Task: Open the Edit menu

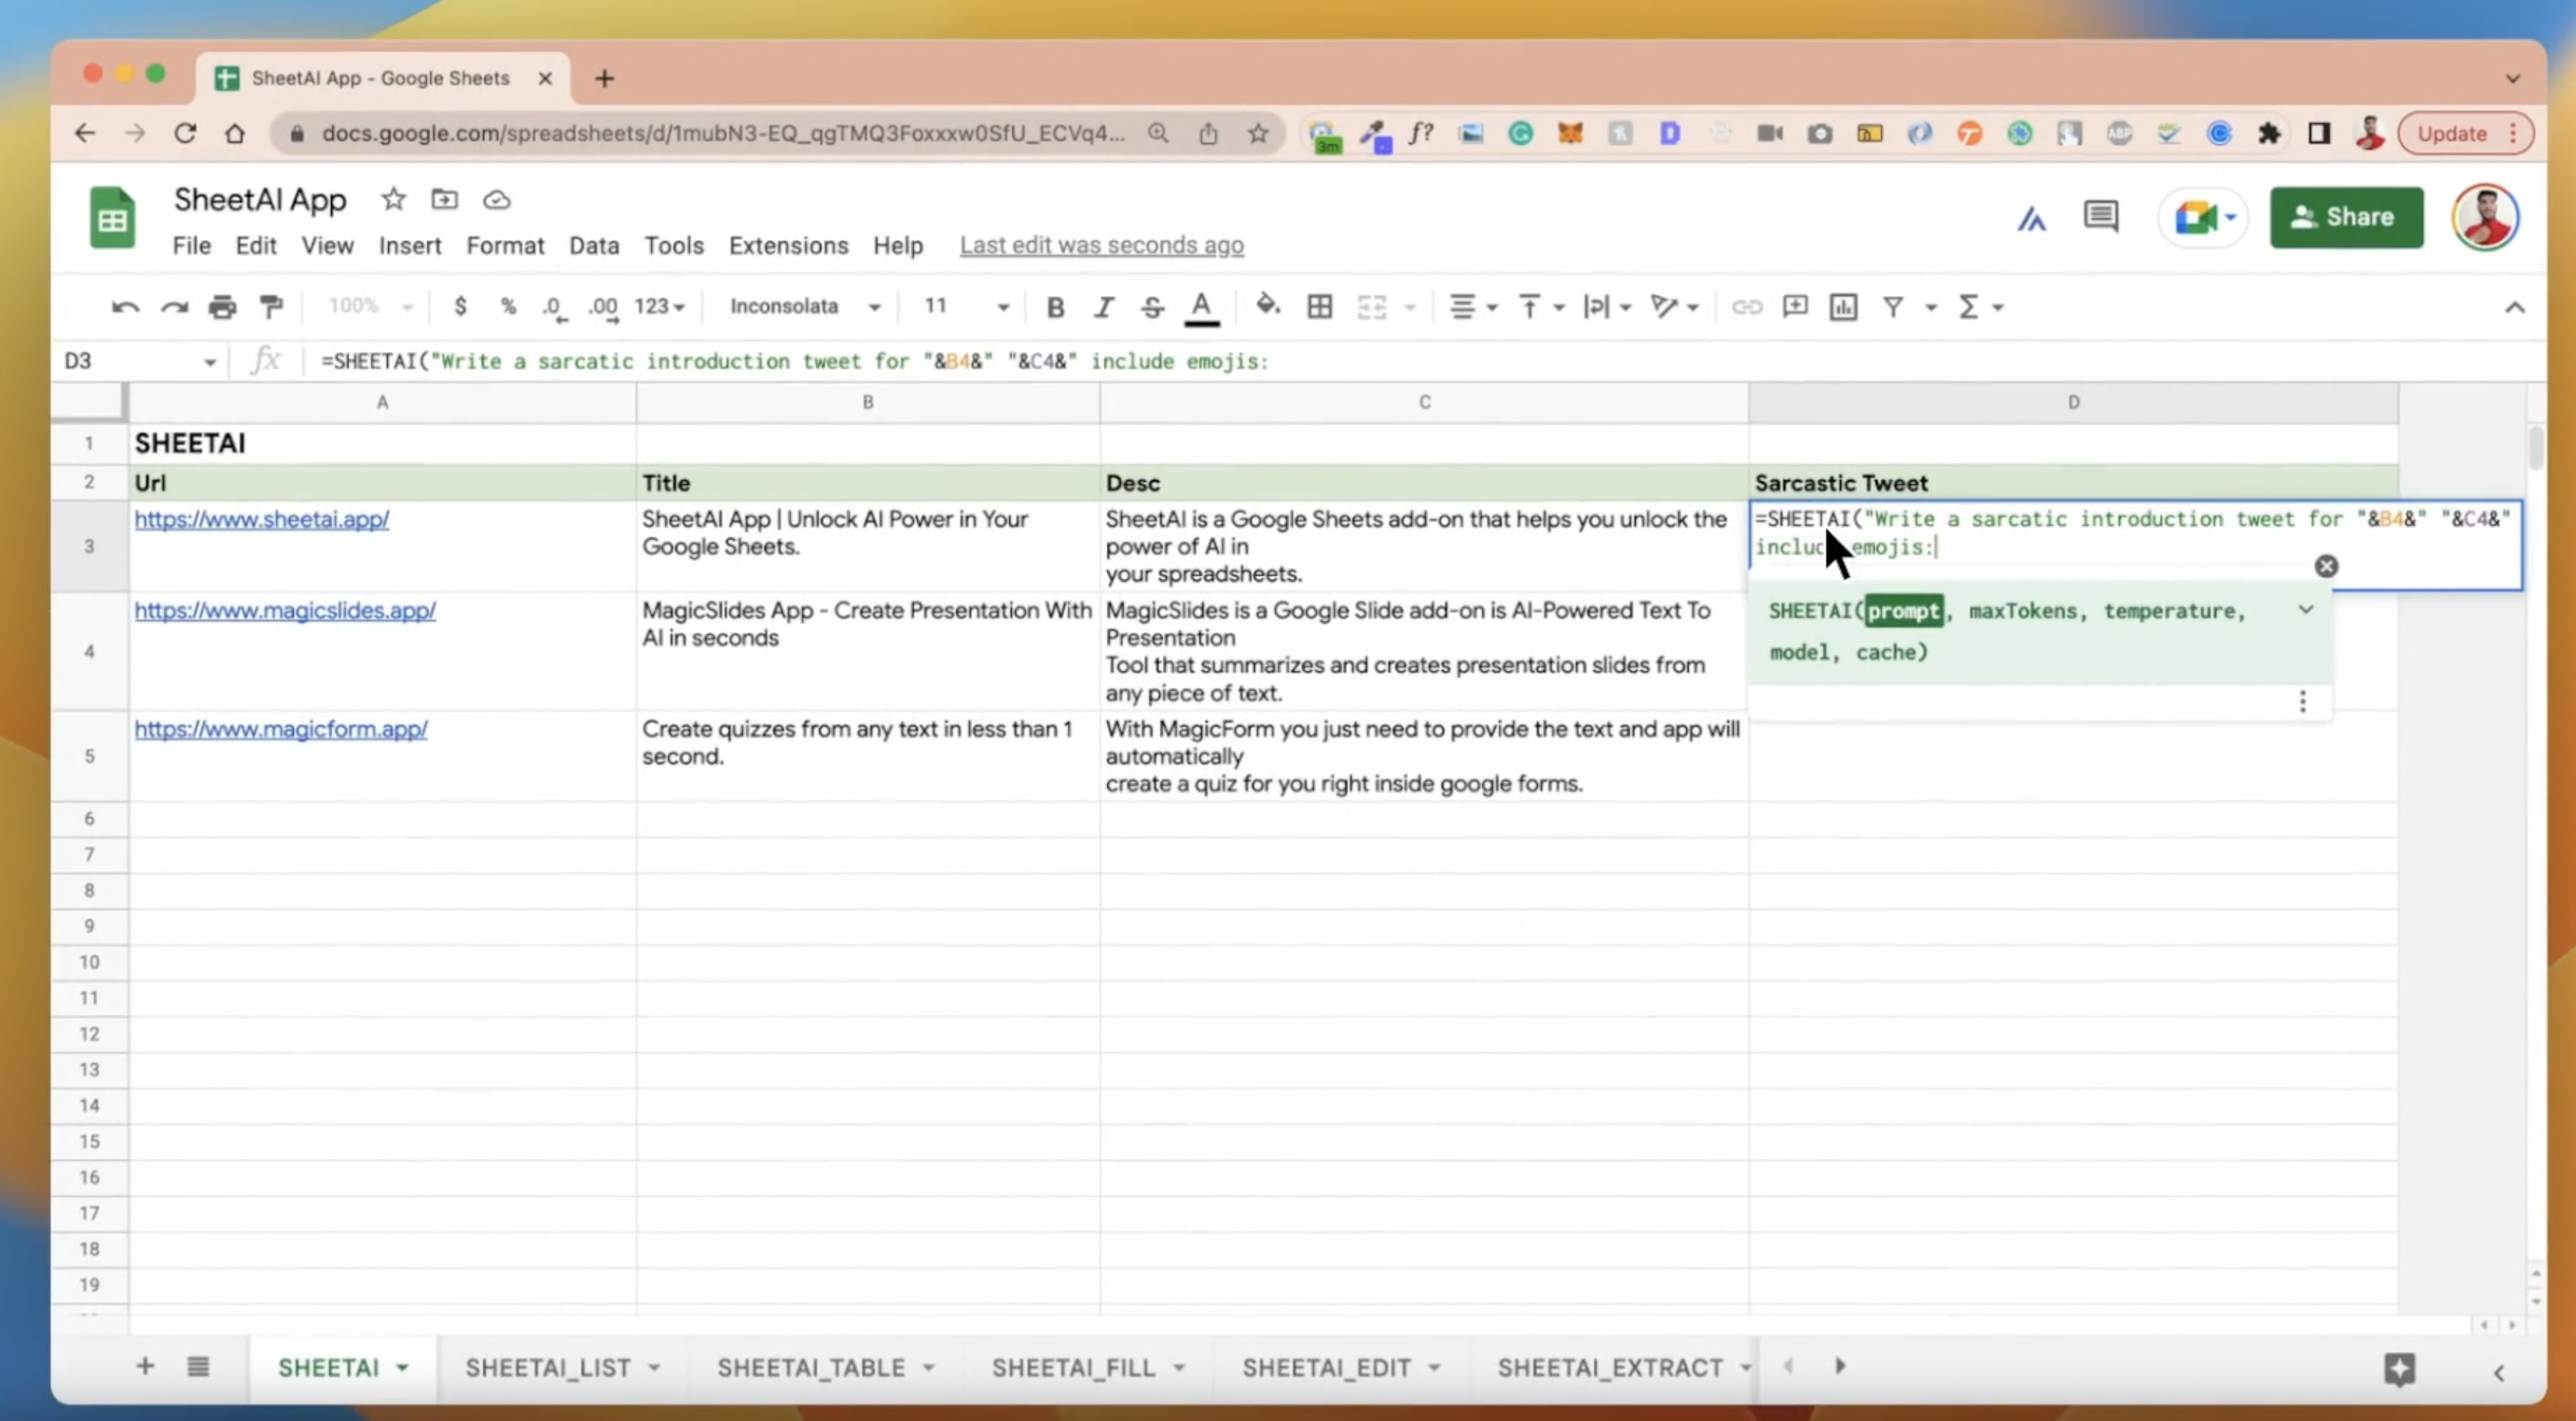Action: click(256, 245)
